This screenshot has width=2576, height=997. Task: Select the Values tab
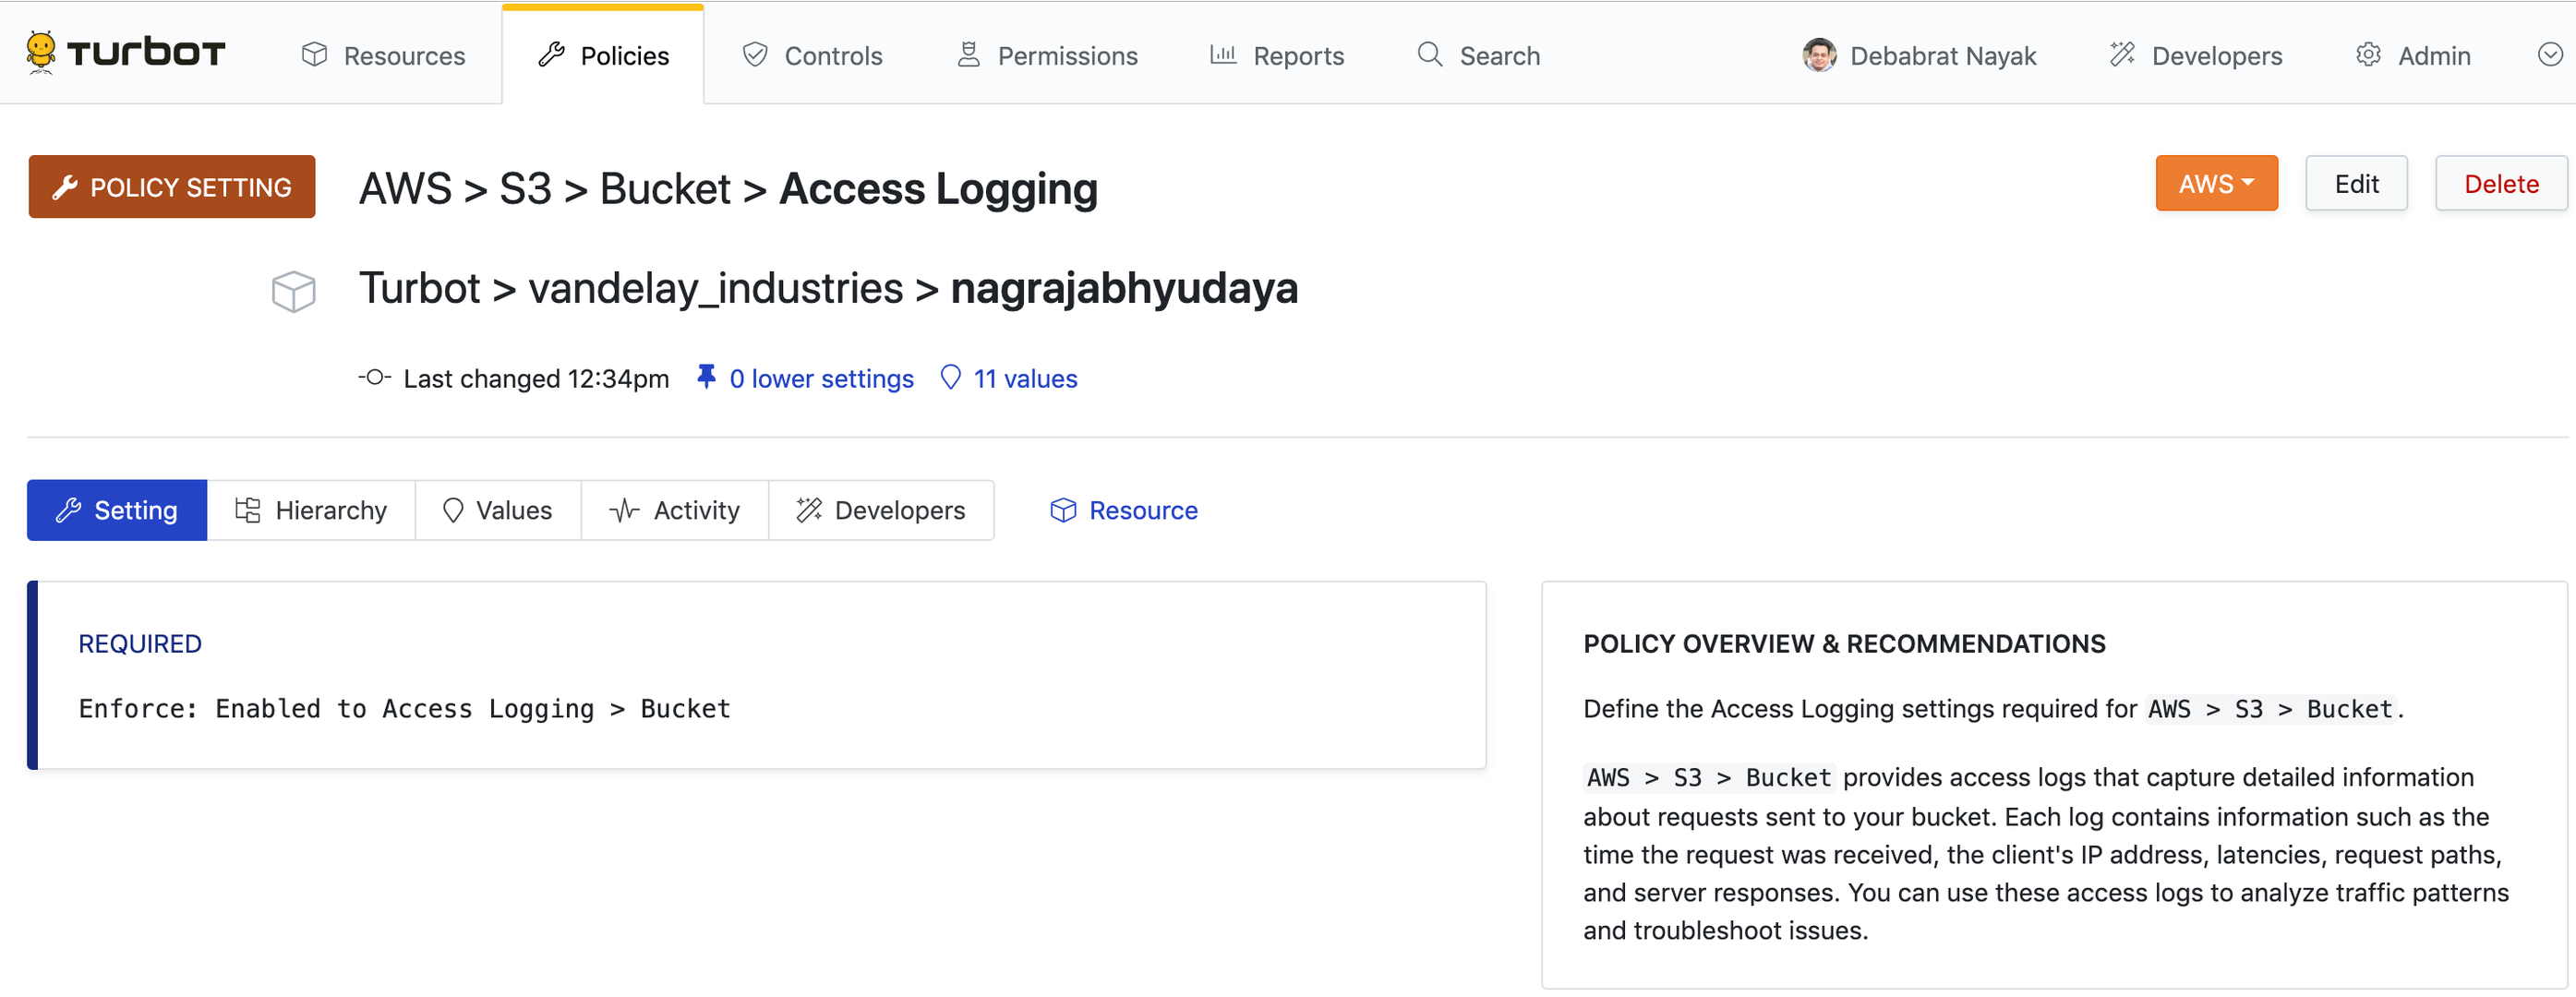click(498, 510)
